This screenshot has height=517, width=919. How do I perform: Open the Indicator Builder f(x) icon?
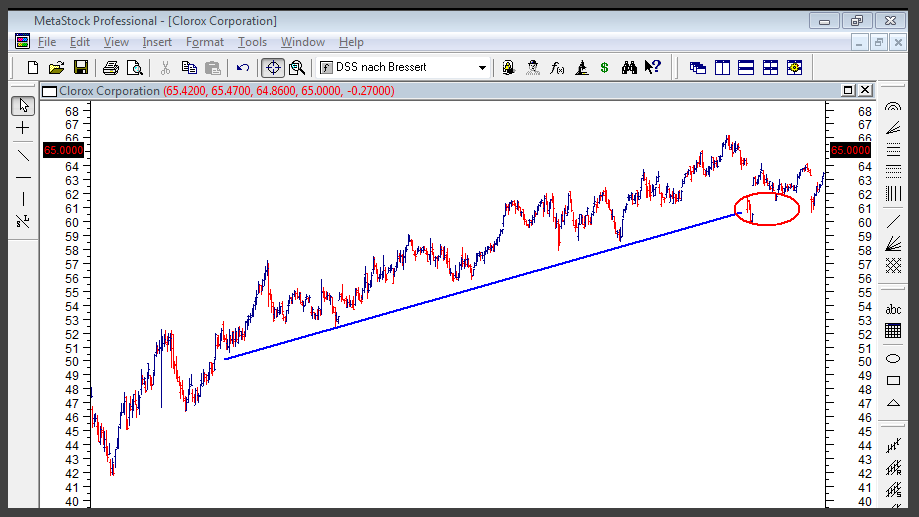[557, 67]
